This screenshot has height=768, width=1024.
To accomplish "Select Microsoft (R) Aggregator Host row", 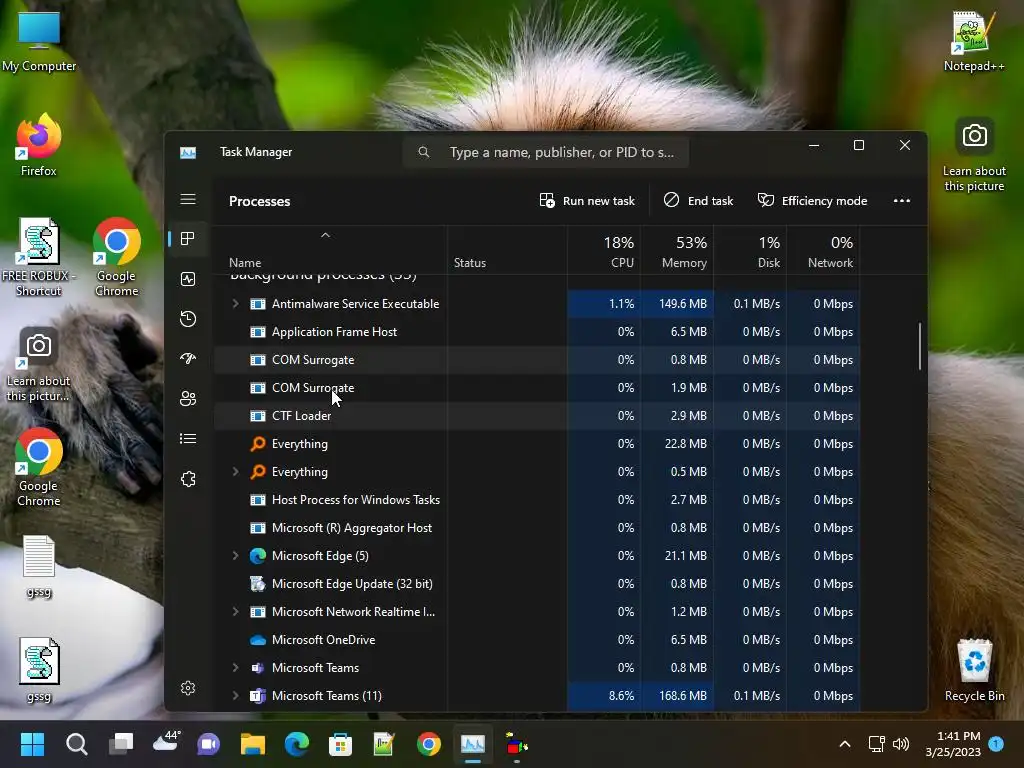I will (537, 528).
